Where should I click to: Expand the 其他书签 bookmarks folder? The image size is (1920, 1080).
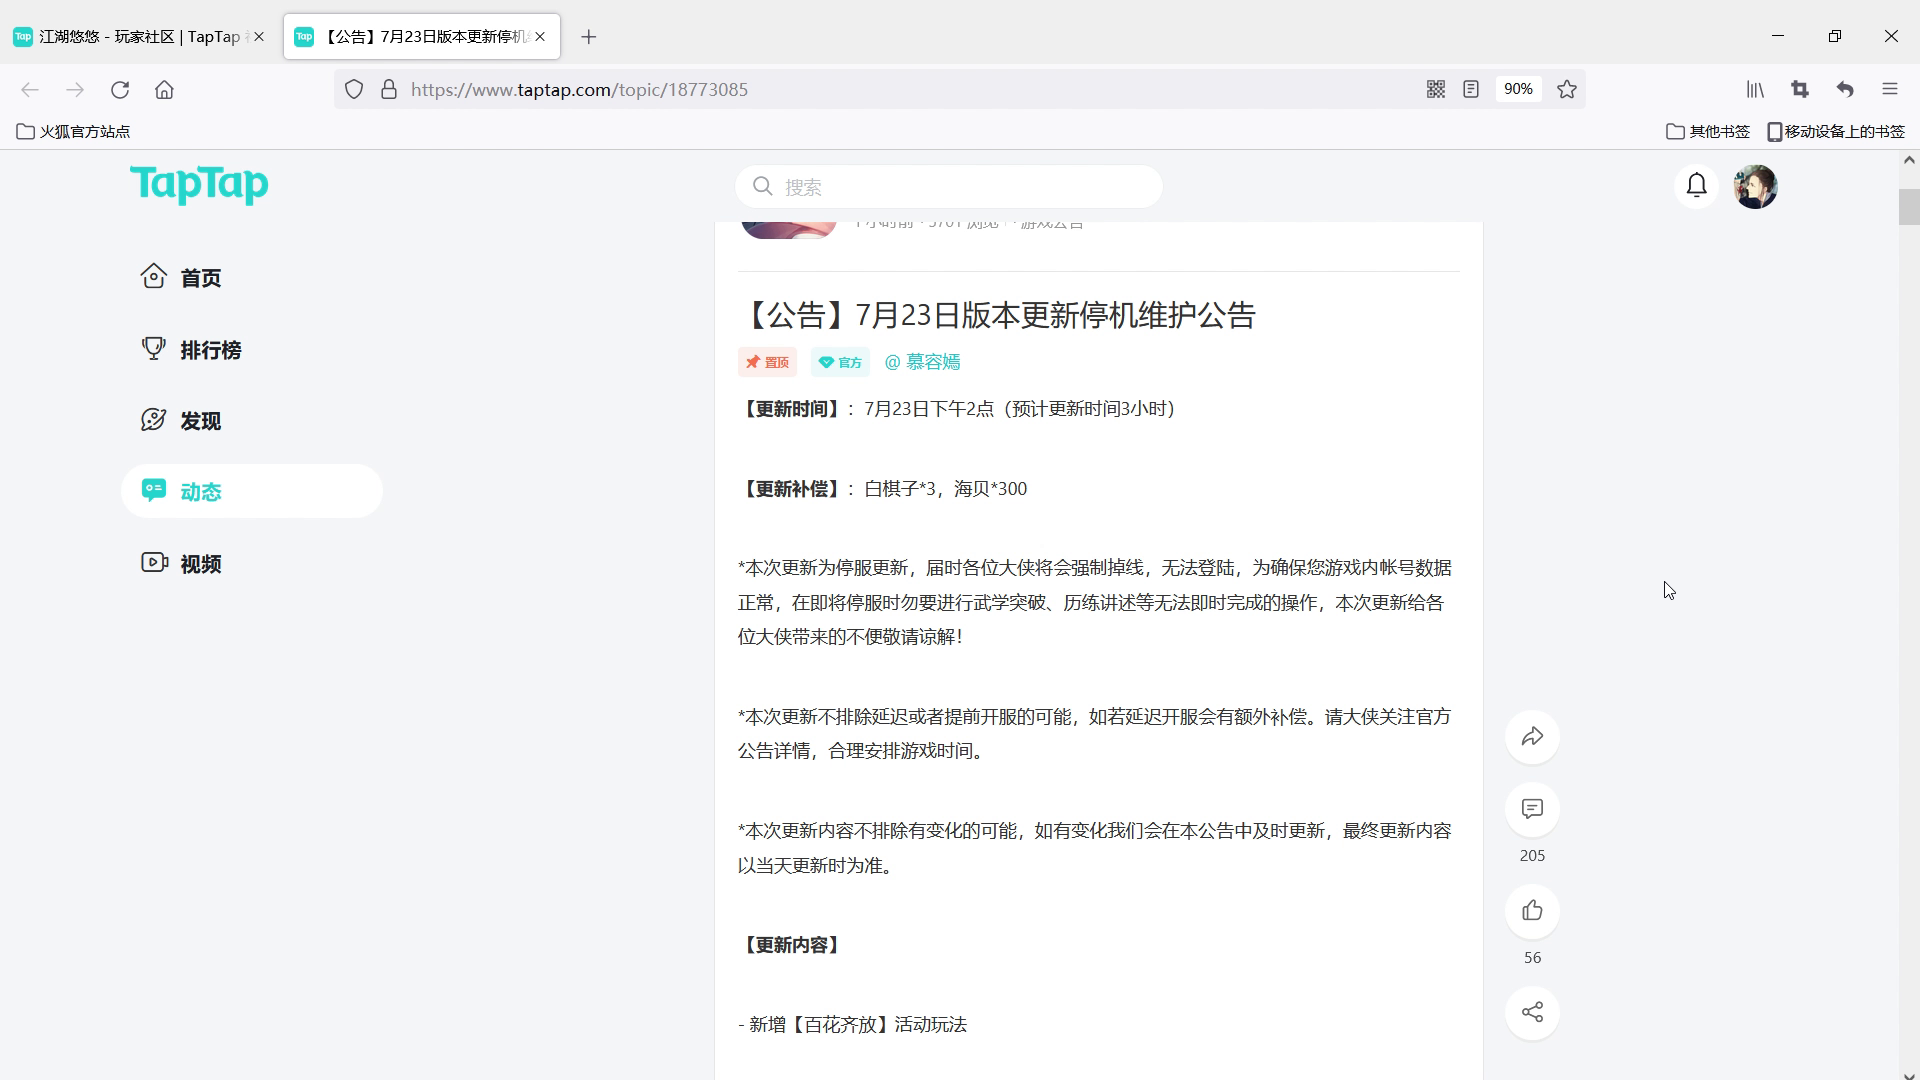[1708, 132]
